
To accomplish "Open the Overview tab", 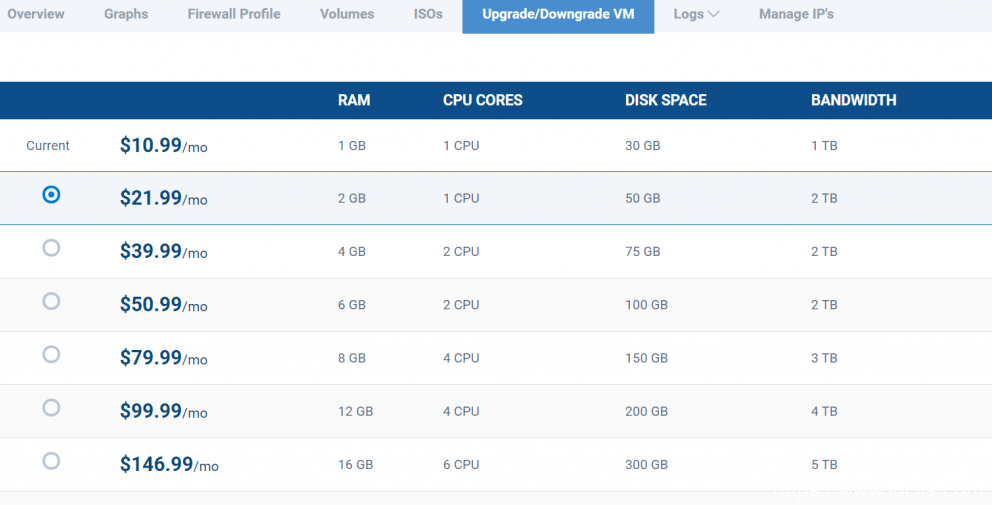I will 36,14.
